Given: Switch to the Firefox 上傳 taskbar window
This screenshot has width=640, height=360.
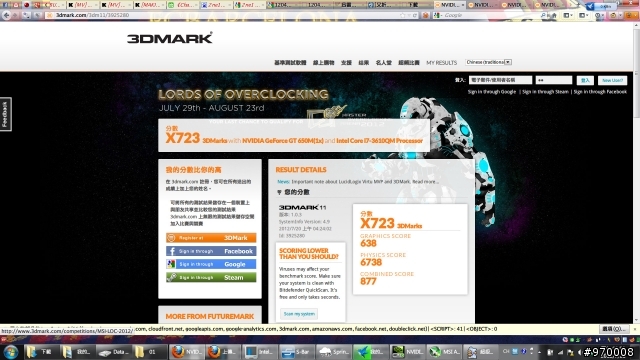Looking at the screenshot, I should [222, 352].
